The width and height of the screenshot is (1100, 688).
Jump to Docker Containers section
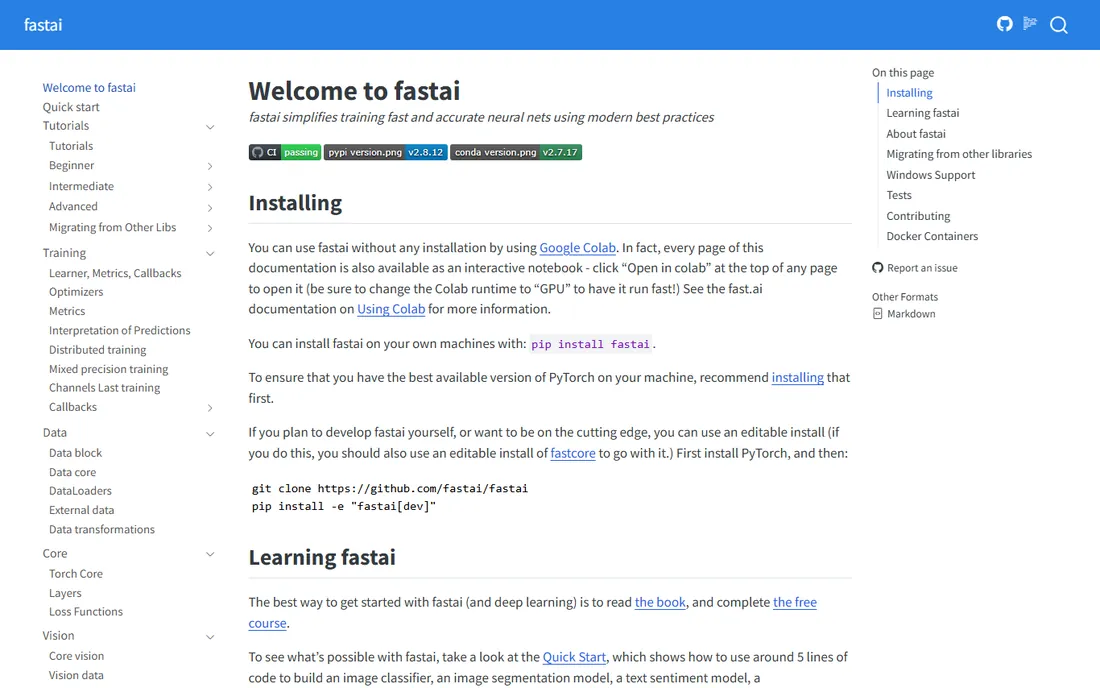tap(932, 236)
